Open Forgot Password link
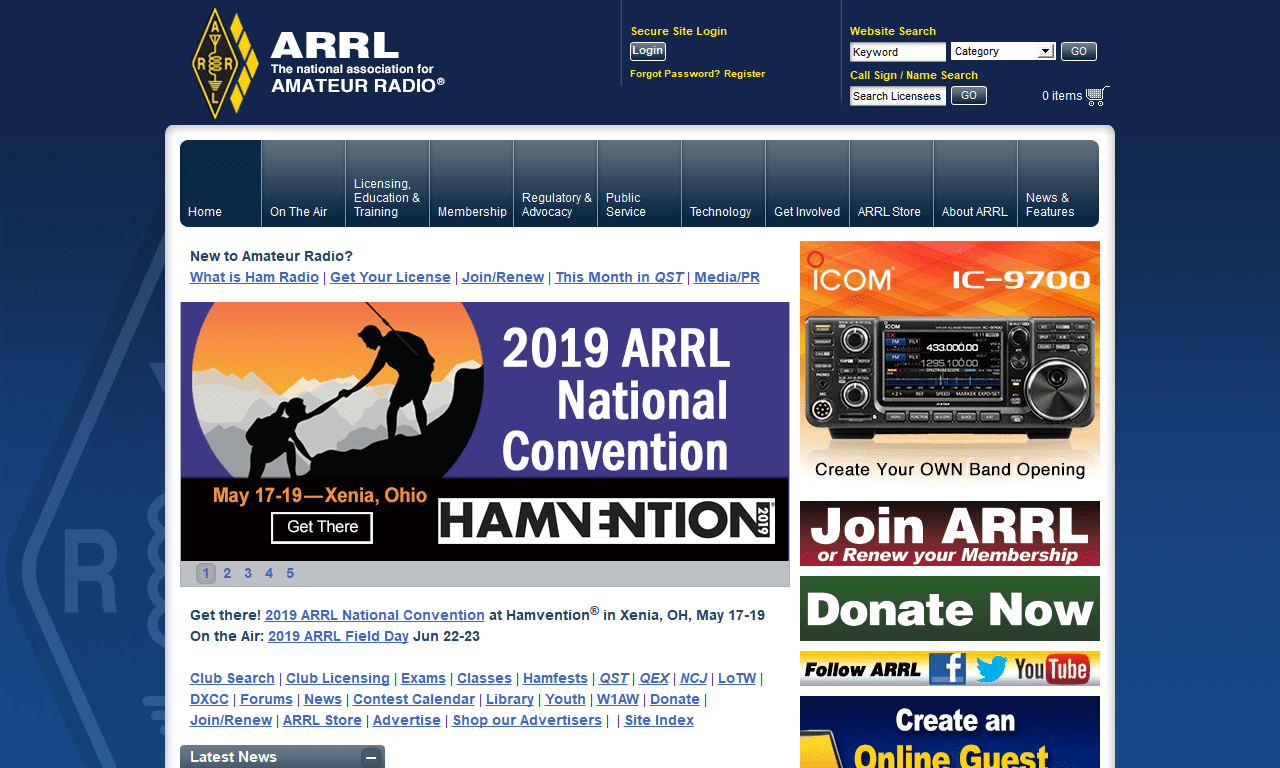This screenshot has height=768, width=1280. coord(675,74)
